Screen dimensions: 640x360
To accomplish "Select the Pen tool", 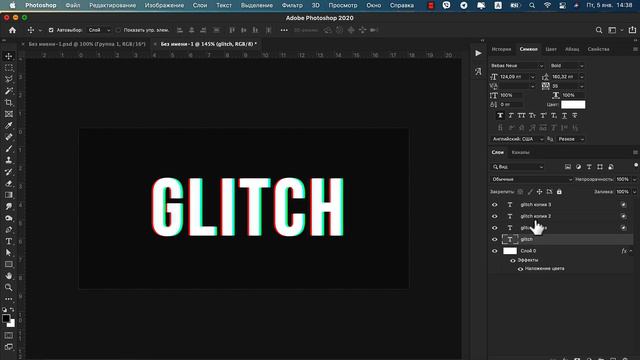I will [9, 230].
